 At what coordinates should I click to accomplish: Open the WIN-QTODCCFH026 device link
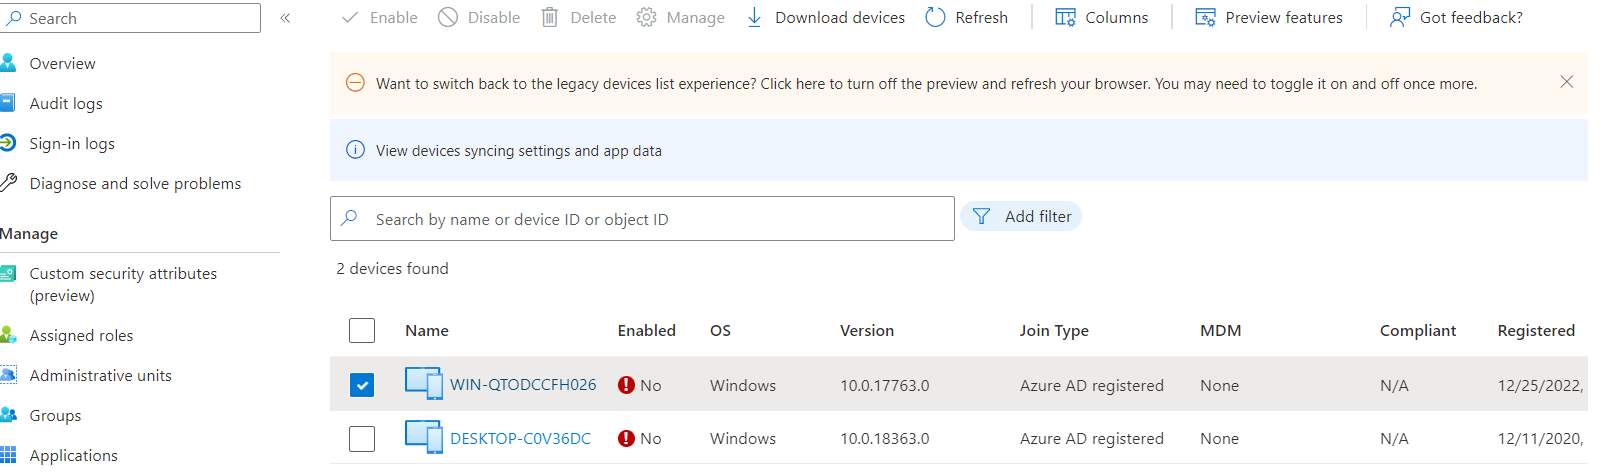click(x=523, y=384)
